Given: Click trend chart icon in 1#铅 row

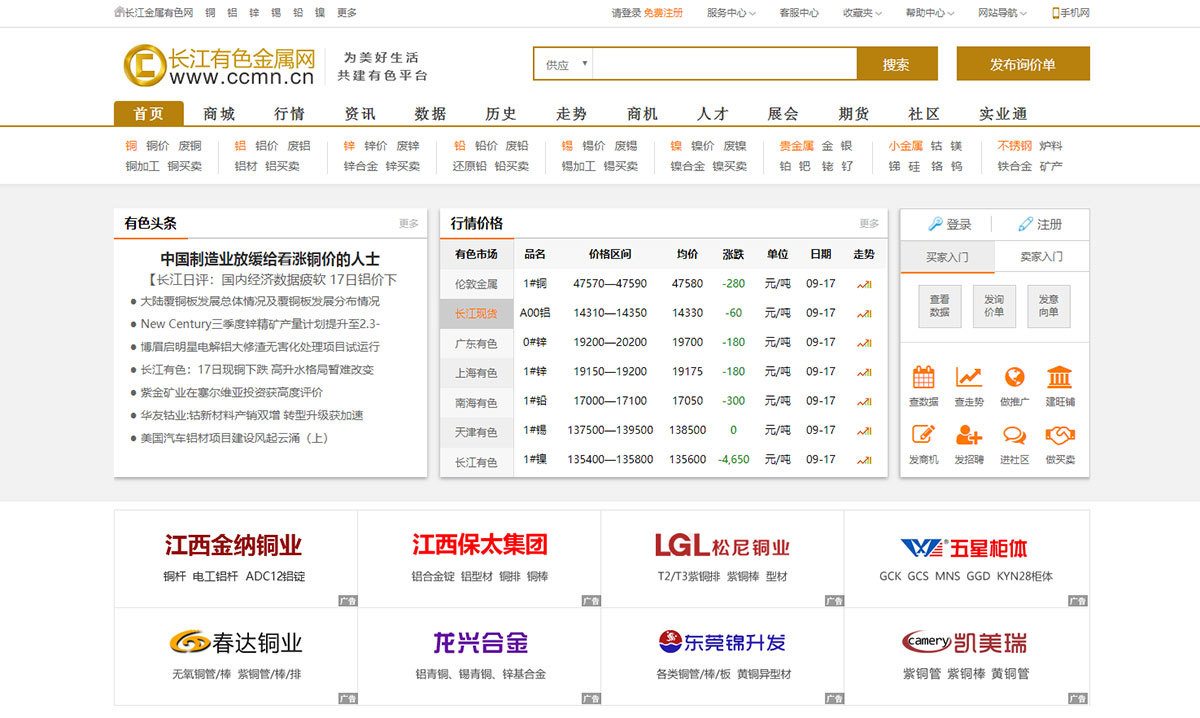Looking at the screenshot, I should click(864, 401).
